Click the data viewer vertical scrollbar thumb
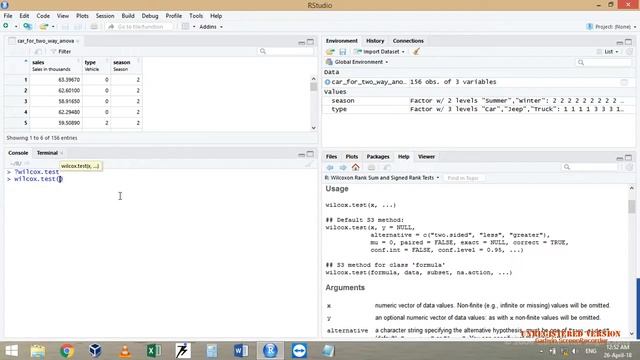 coord(313,87)
